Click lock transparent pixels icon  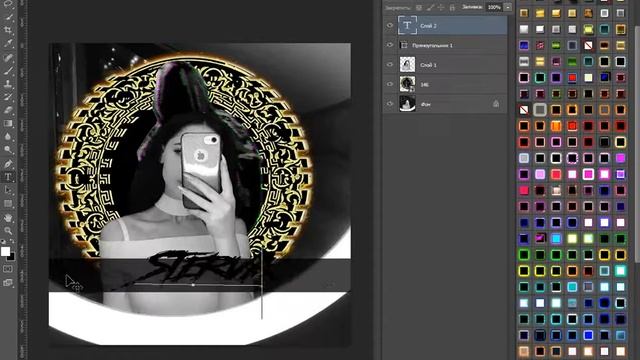pos(419,7)
